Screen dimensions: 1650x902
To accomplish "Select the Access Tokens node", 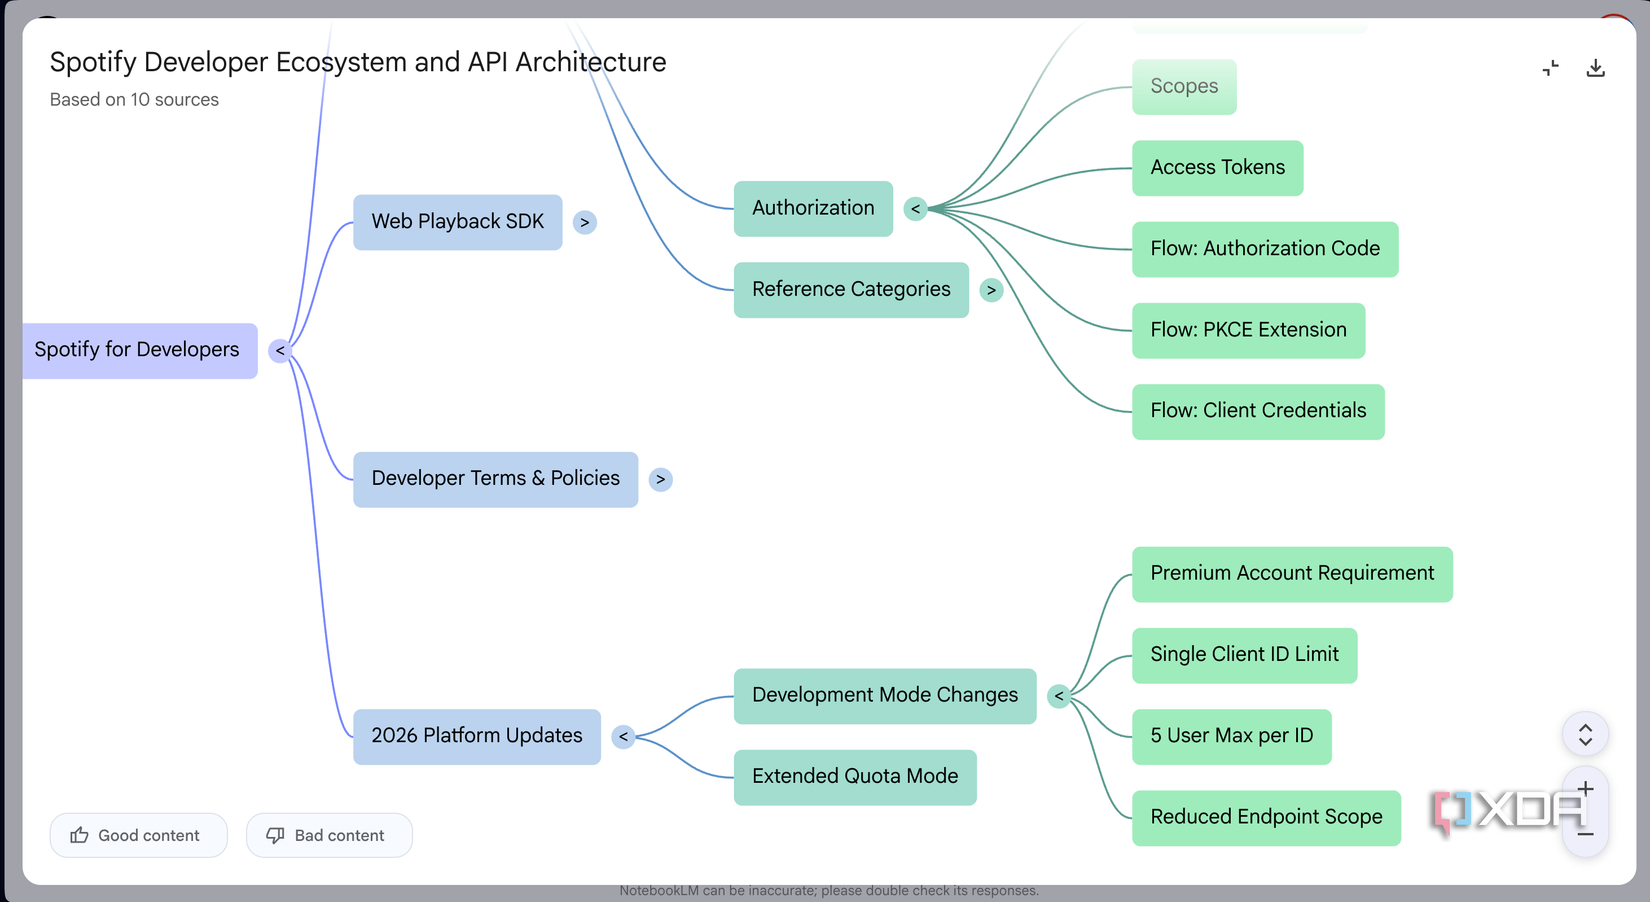I will 1217,168.
